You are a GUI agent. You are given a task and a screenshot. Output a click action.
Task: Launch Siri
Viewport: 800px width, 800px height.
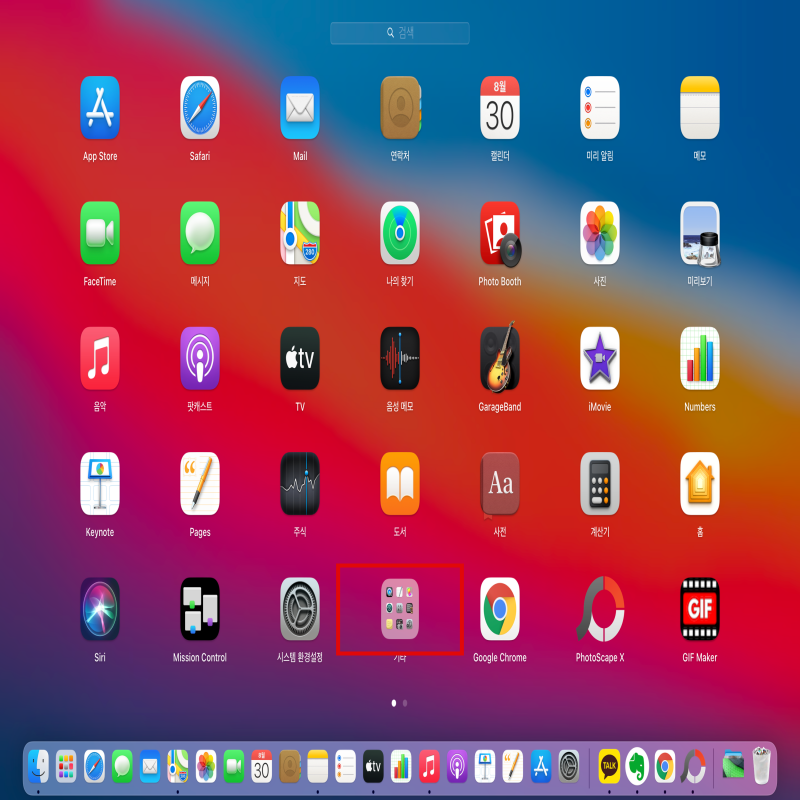tap(100, 609)
